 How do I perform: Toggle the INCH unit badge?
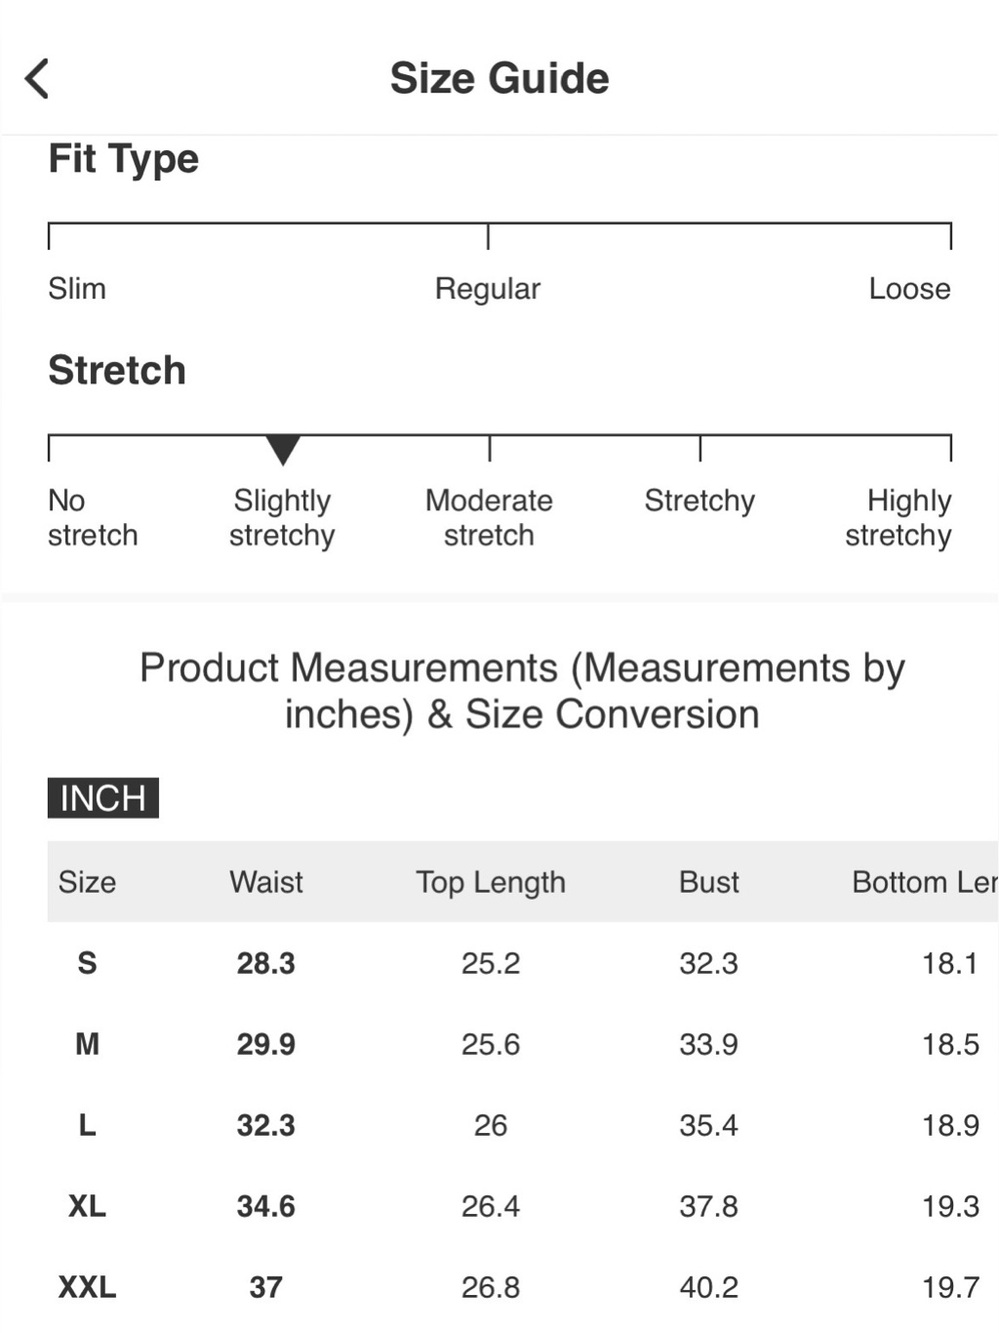(103, 798)
